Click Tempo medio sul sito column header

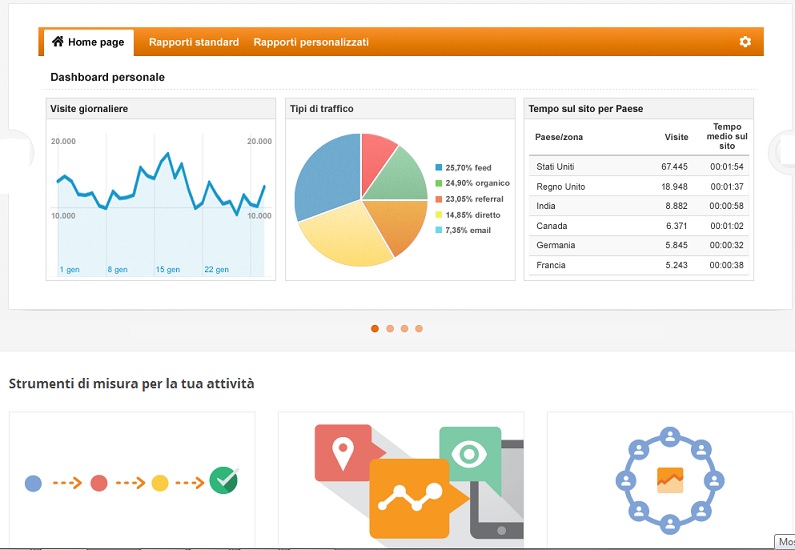click(727, 136)
